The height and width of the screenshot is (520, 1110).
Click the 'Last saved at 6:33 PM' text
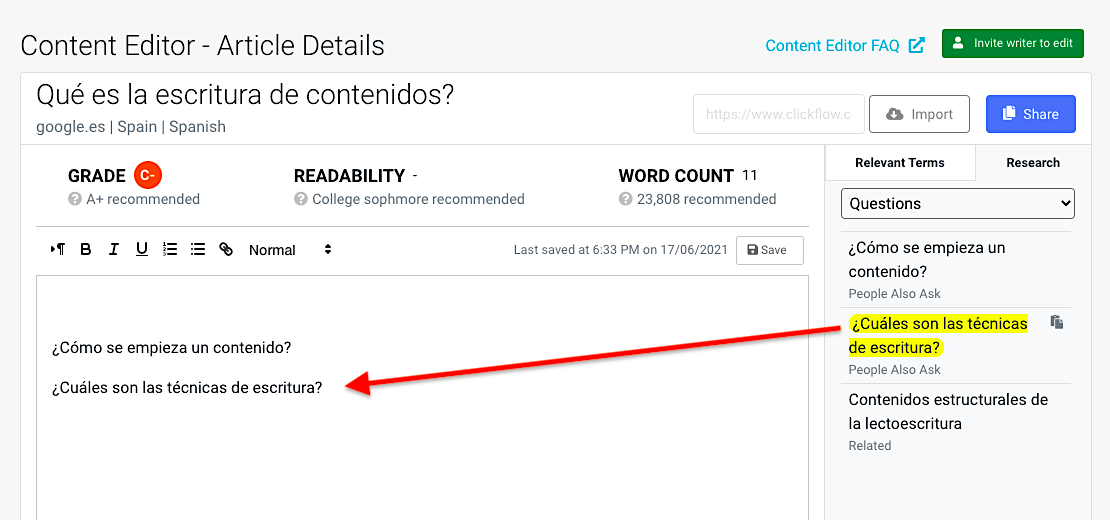[620, 250]
